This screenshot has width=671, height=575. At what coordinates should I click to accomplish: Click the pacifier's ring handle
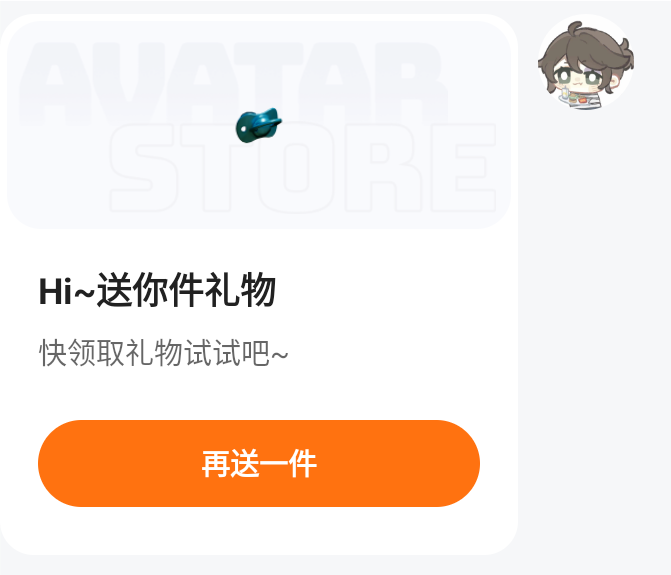pyautogui.click(x=269, y=123)
